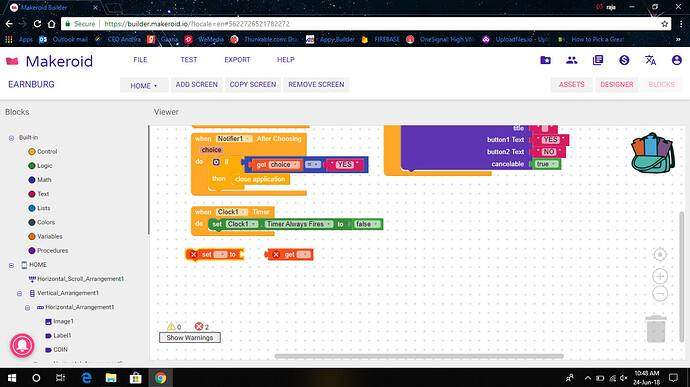Reload the browser page
The height and width of the screenshot is (387, 690).
(x=37, y=24)
